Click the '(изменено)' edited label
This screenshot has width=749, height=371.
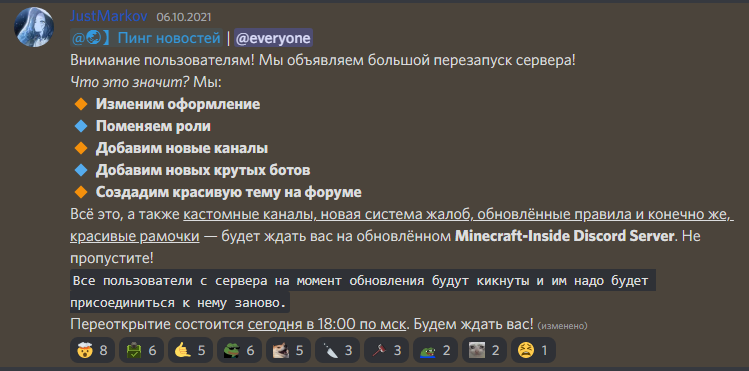pyautogui.click(x=562, y=326)
